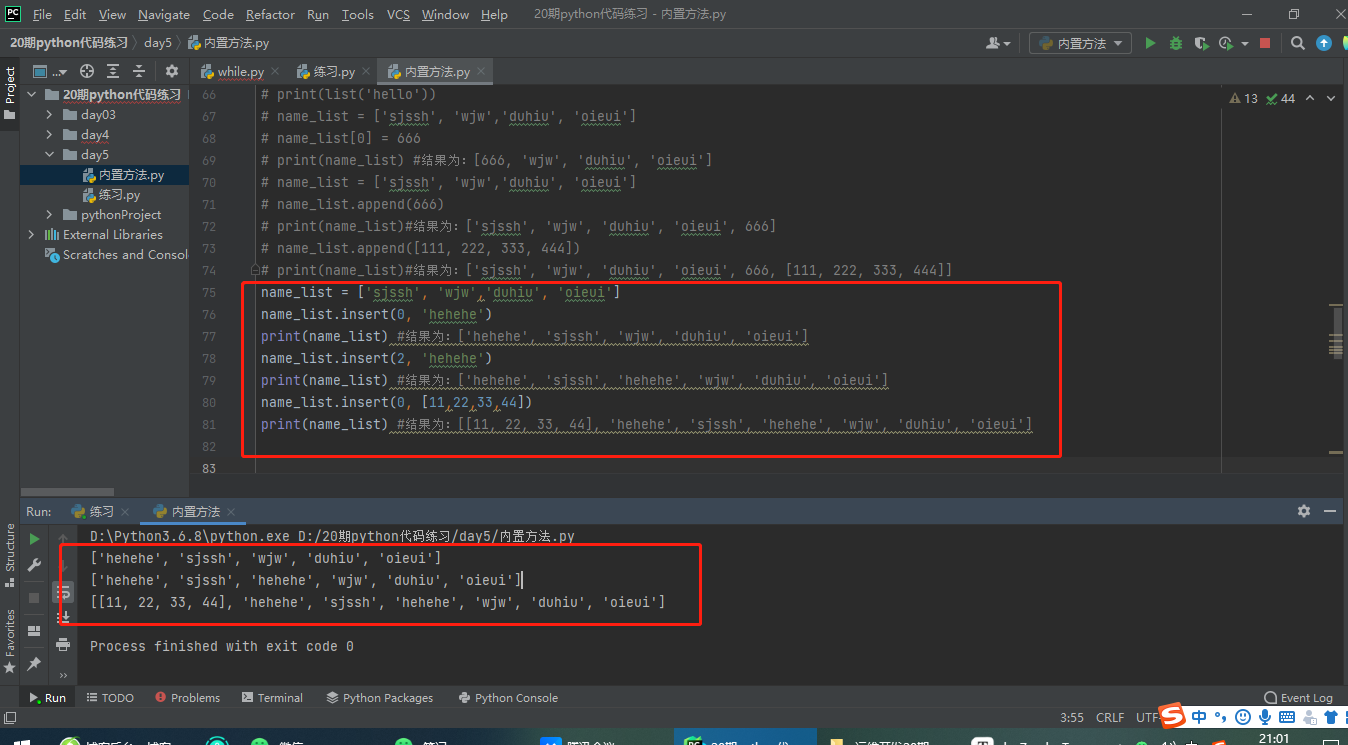Screen dimensions: 1348x745
Task: Jump to previous highlighted error arrow
Action: [x=1310, y=98]
